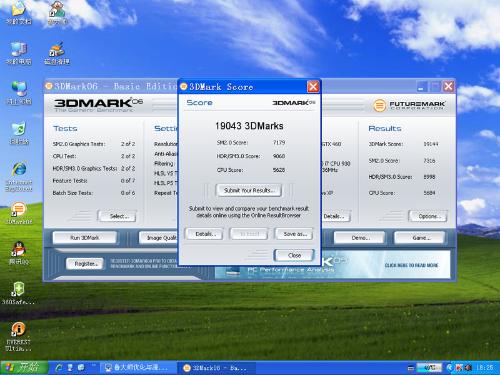The width and height of the screenshot is (500, 375).
Task: Launch the 3DMark06 desktop shortcut
Action: pyautogui.click(x=19, y=213)
